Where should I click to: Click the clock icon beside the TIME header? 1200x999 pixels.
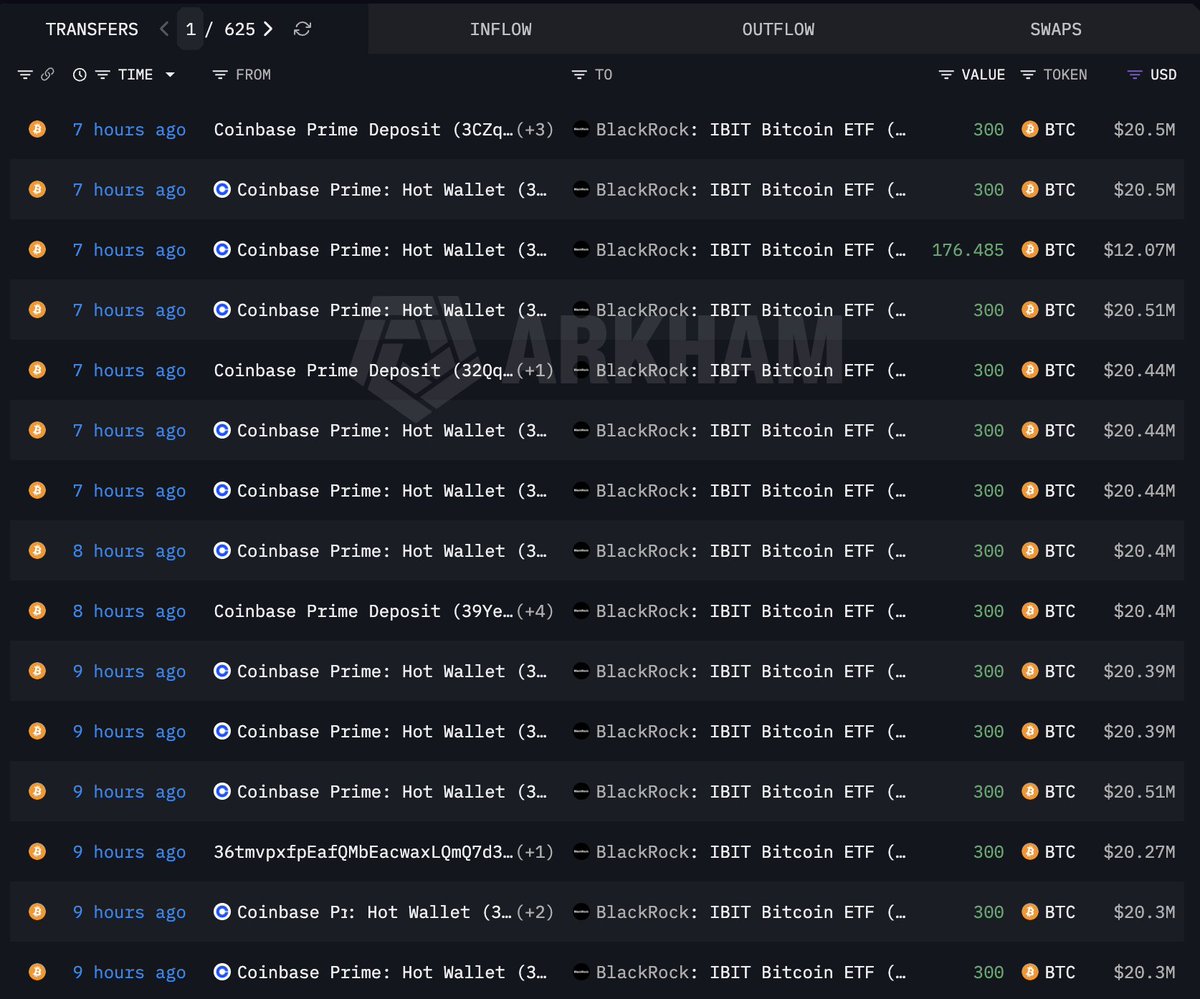pyautogui.click(x=80, y=75)
